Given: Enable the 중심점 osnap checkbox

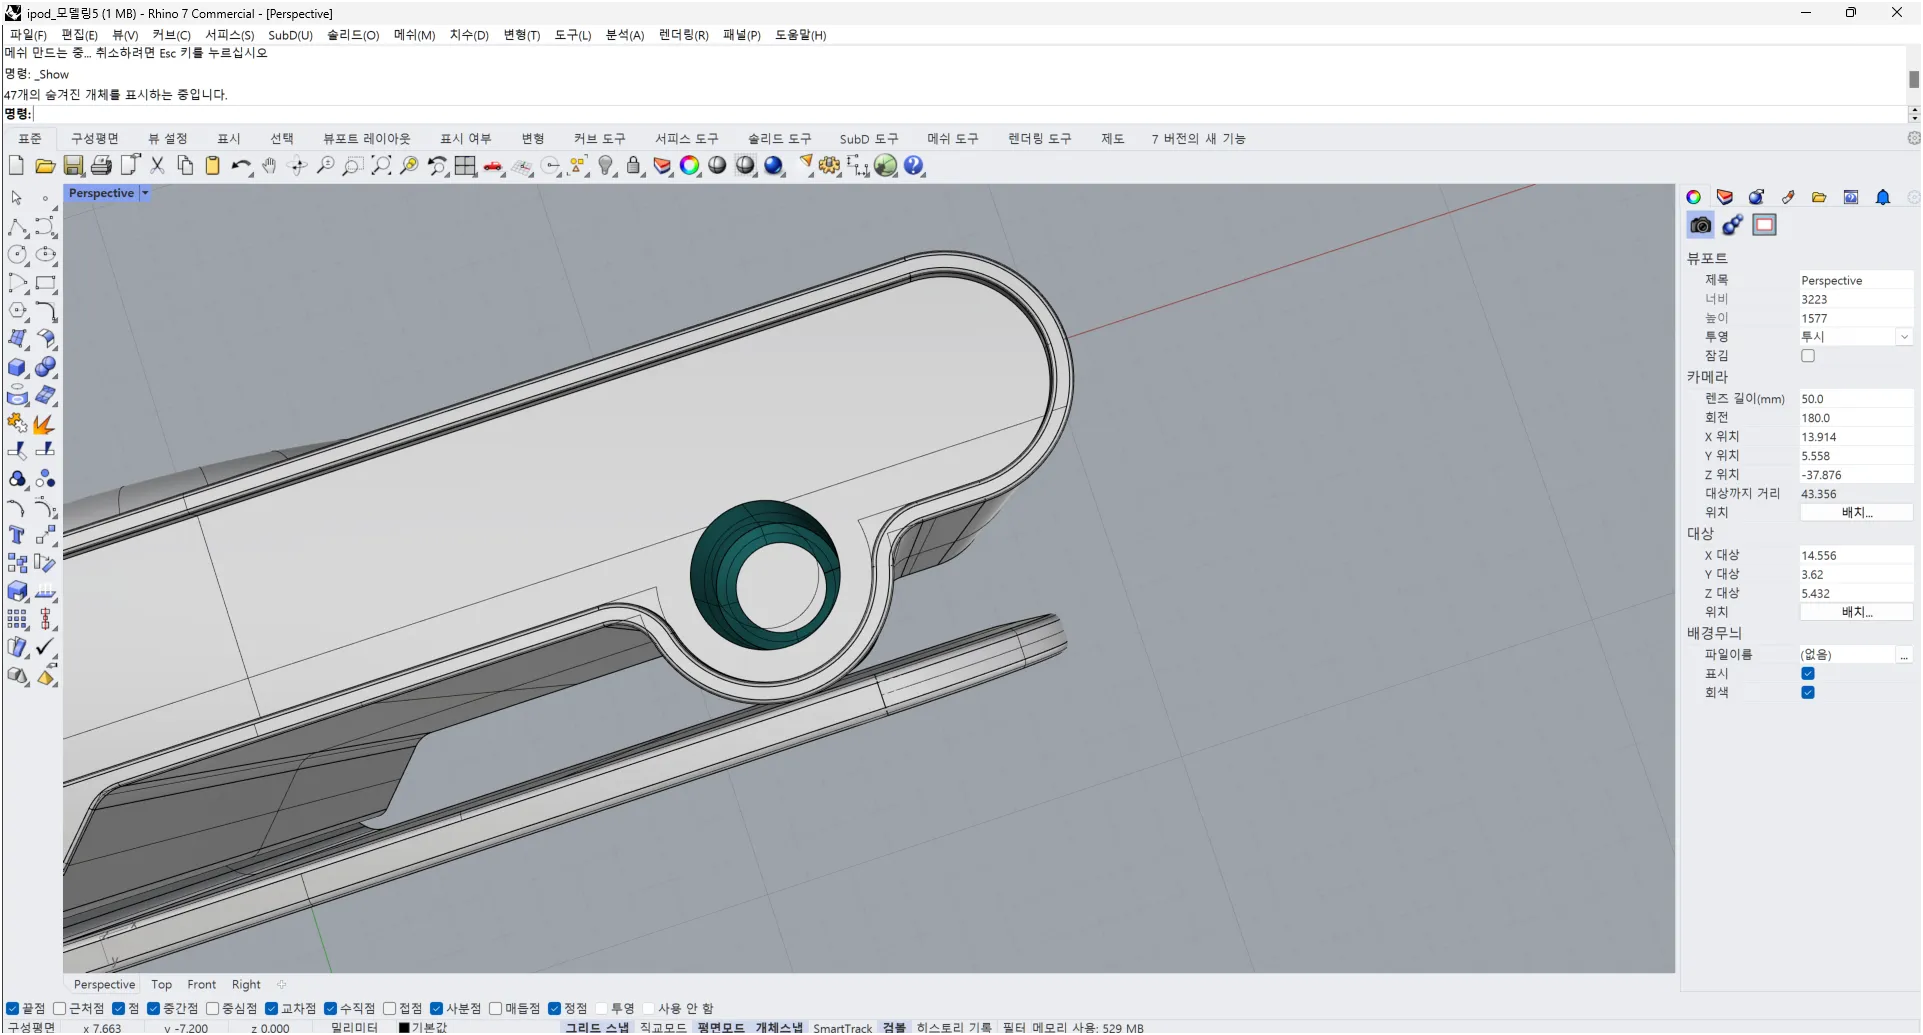Looking at the screenshot, I should click(x=212, y=1009).
